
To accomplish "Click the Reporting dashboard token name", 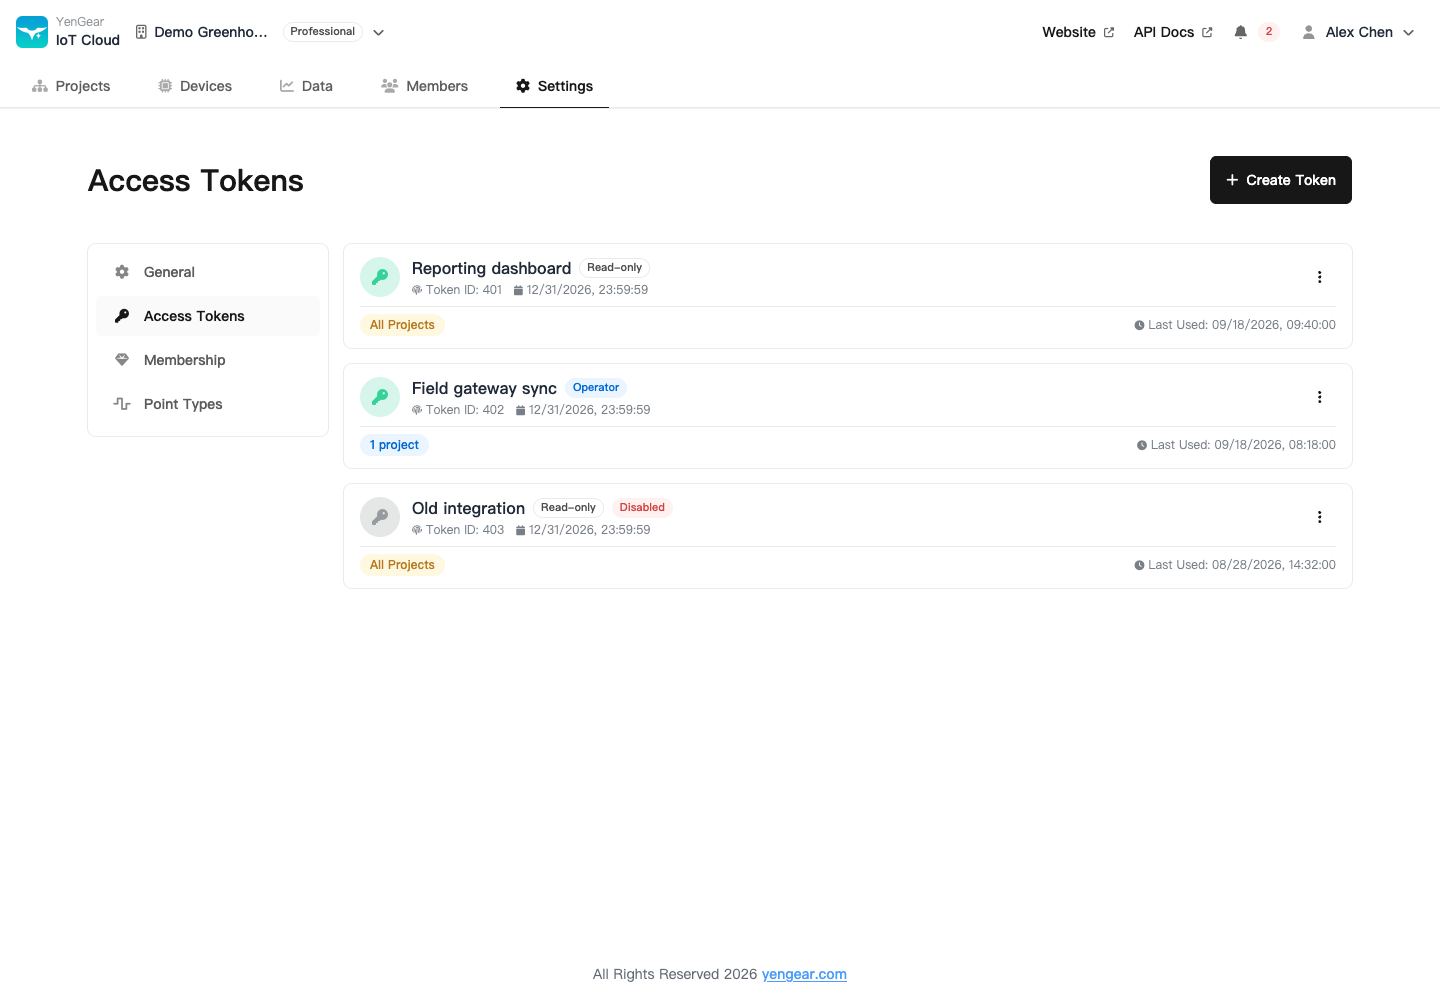I will point(491,268).
